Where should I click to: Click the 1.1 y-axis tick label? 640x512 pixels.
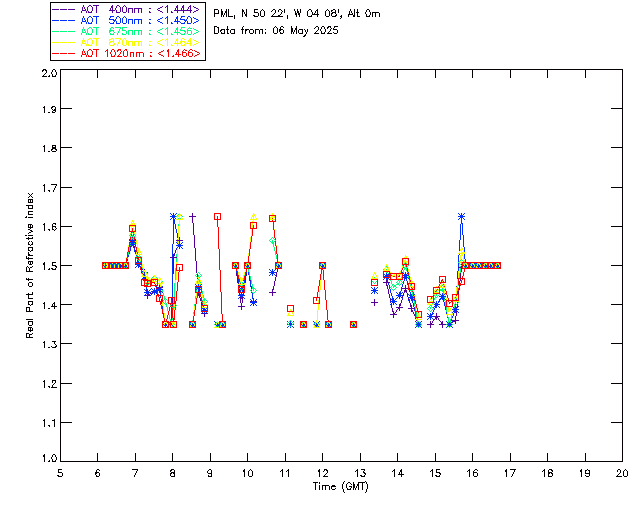[x=49, y=423]
